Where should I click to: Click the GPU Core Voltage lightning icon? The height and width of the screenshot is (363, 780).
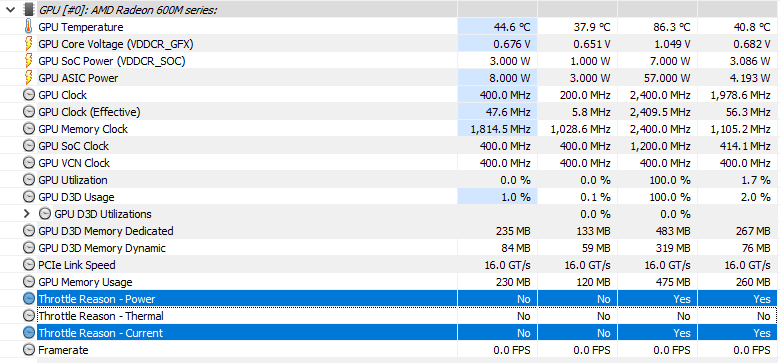pyautogui.click(x=29, y=44)
